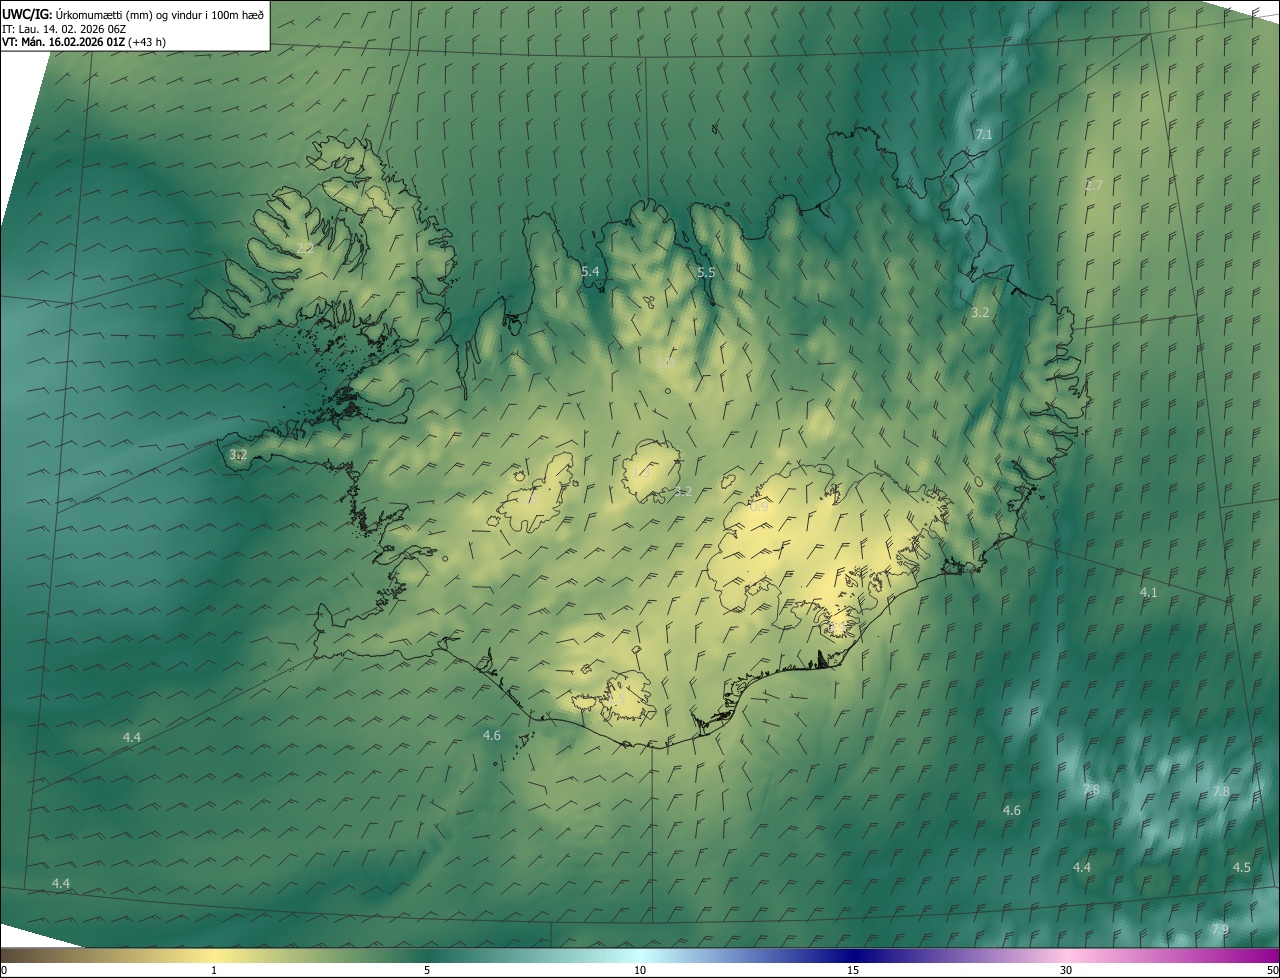
Task: Select the 5 mark on color scale
Action: tap(427, 970)
